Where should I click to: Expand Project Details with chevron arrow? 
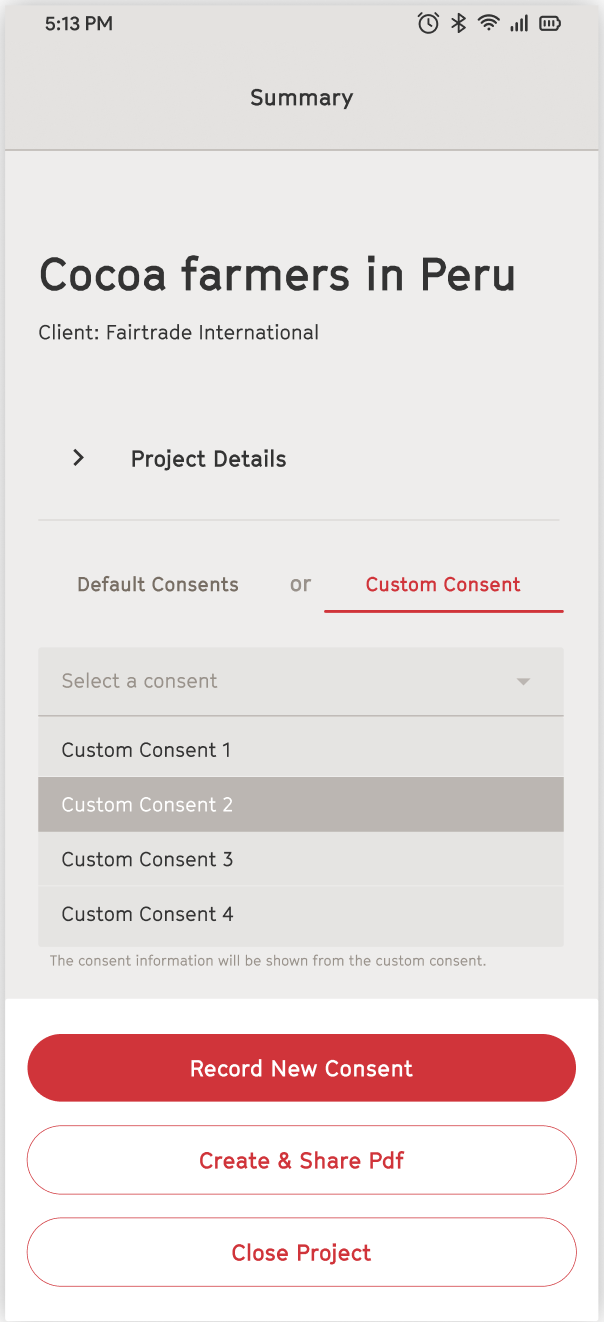[x=78, y=458]
